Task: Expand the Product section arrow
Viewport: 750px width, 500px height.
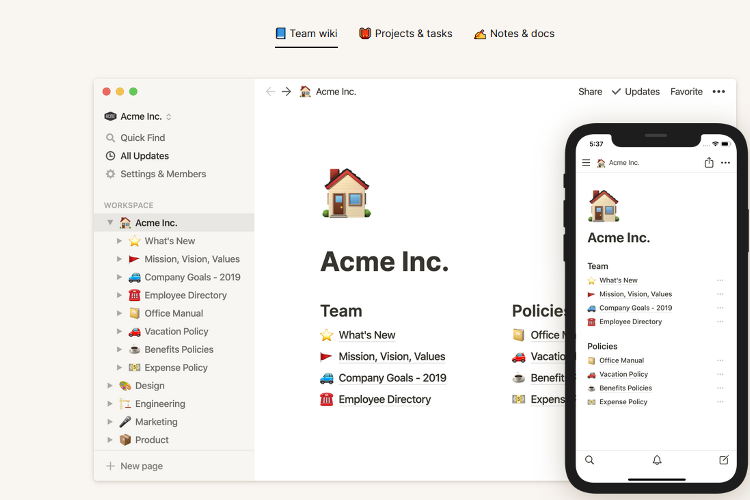Action: coord(110,440)
